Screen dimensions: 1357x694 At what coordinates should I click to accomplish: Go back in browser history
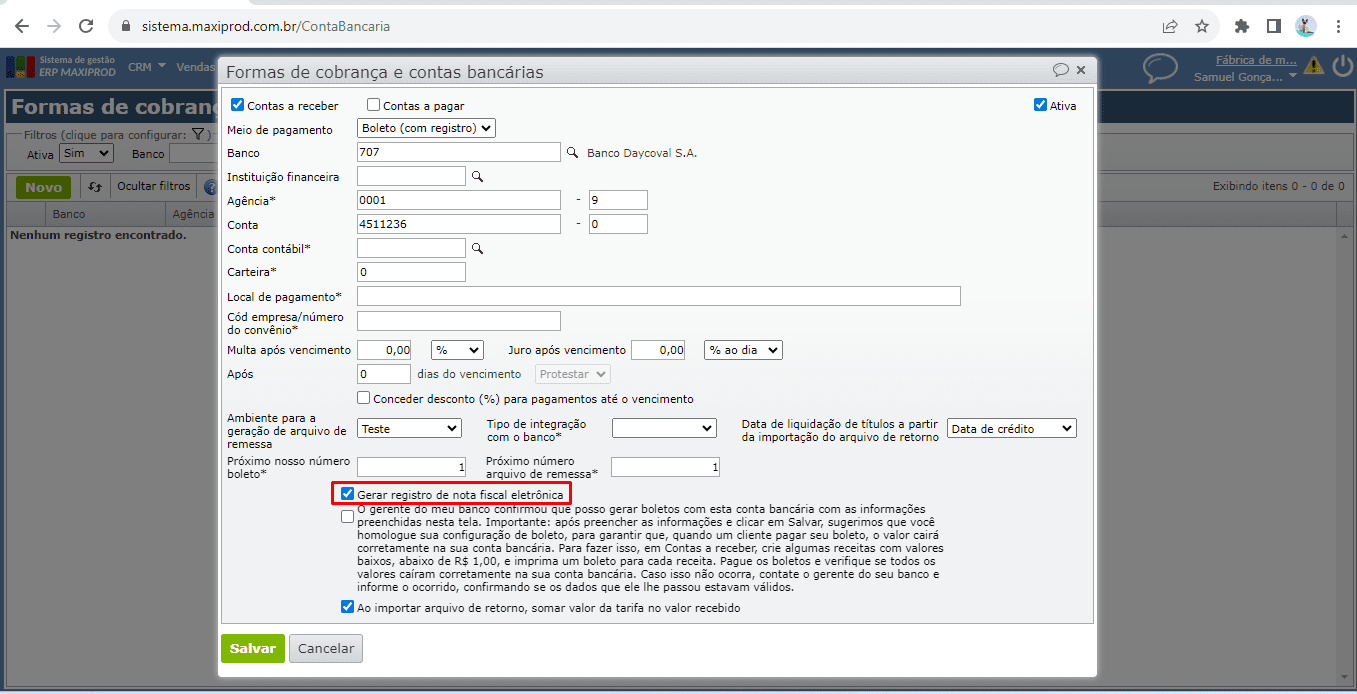22,26
